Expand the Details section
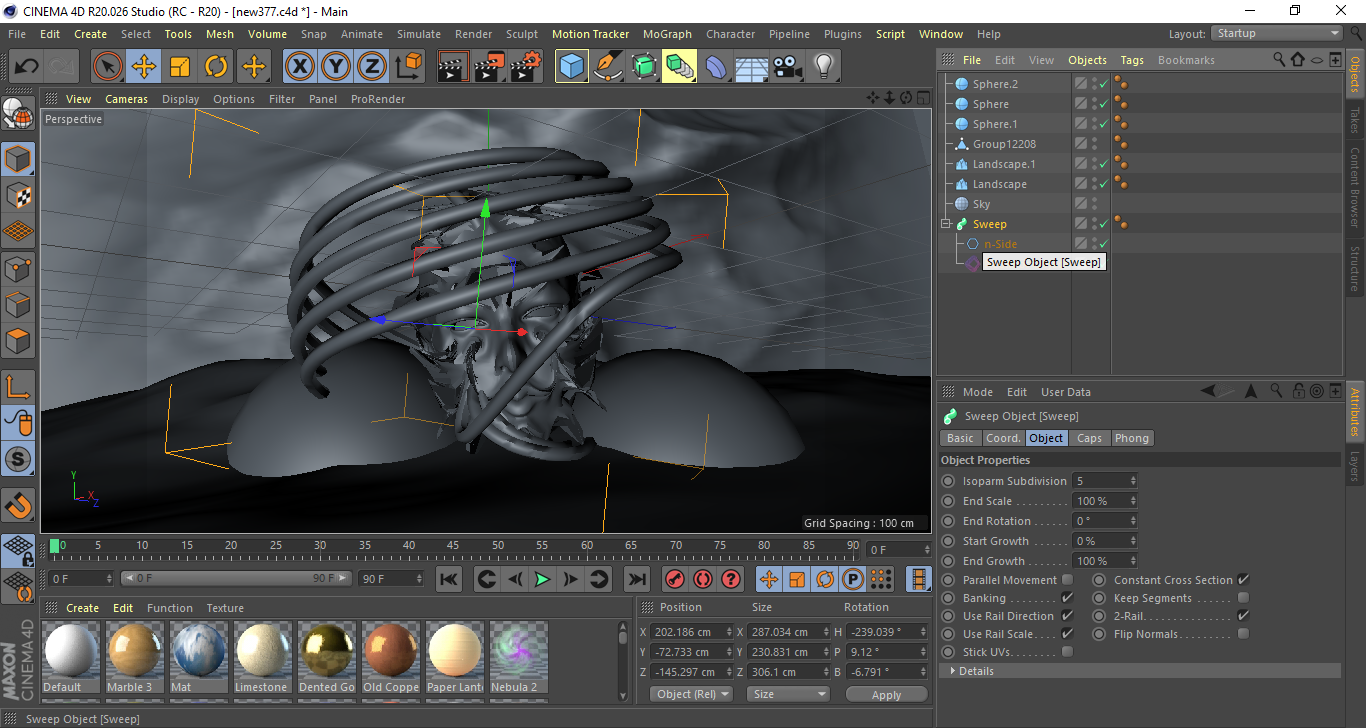This screenshot has height=728, width=1366. pos(953,671)
